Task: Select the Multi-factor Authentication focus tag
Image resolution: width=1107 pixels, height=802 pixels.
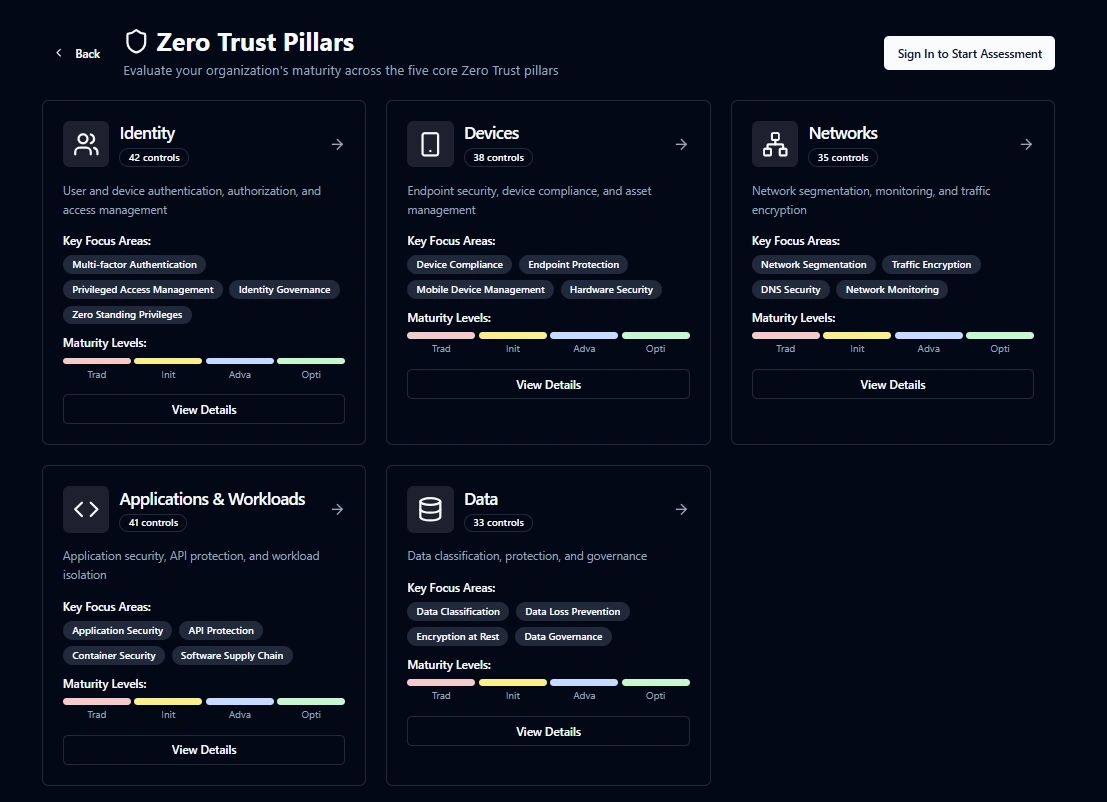Action: (134, 265)
